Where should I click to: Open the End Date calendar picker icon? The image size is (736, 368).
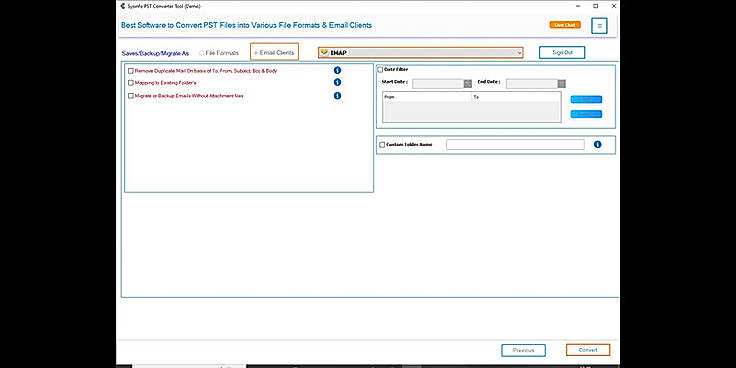[x=561, y=84]
